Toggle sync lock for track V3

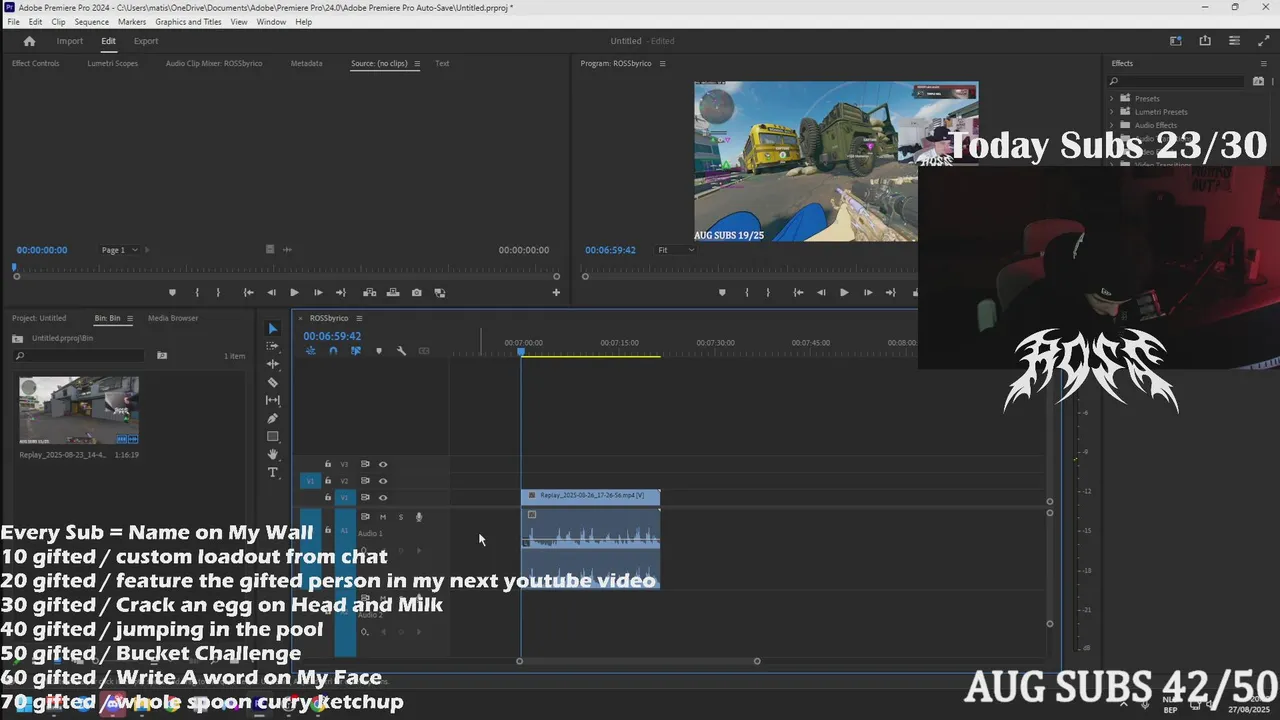[x=365, y=464]
